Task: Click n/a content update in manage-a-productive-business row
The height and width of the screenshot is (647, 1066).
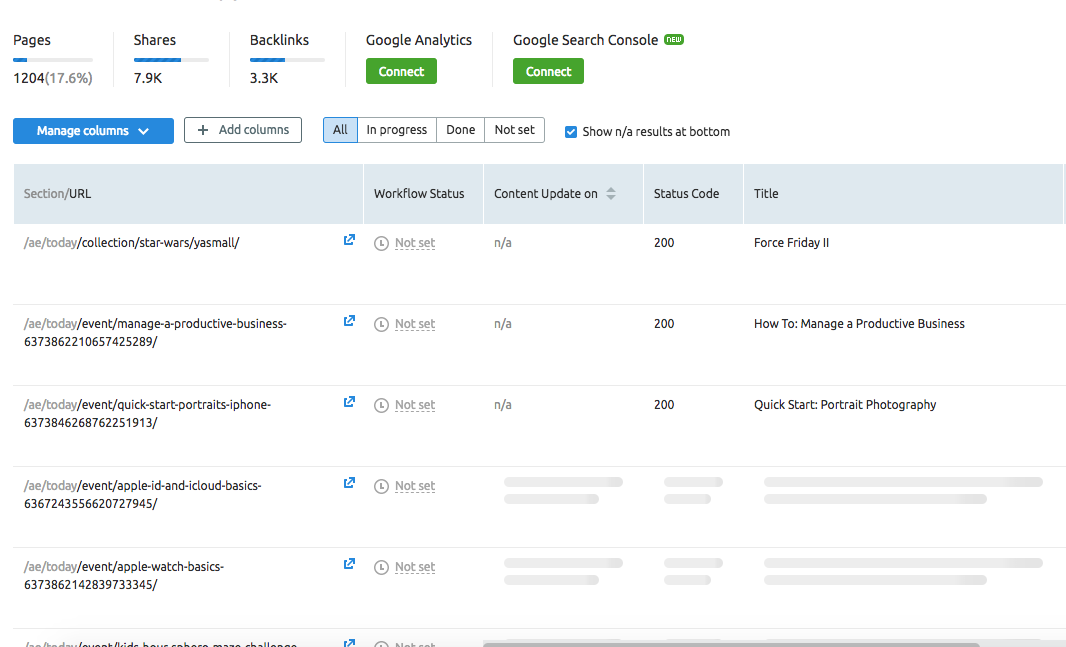Action: pyautogui.click(x=502, y=324)
